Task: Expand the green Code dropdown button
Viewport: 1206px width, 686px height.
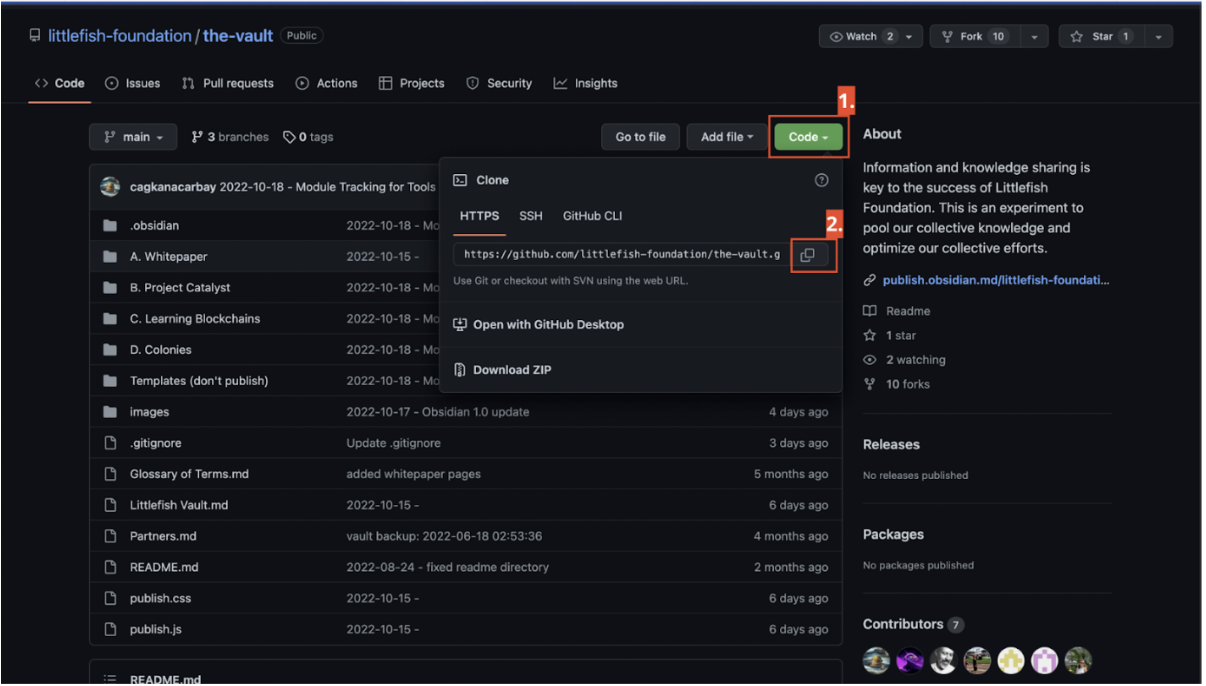Action: [808, 137]
